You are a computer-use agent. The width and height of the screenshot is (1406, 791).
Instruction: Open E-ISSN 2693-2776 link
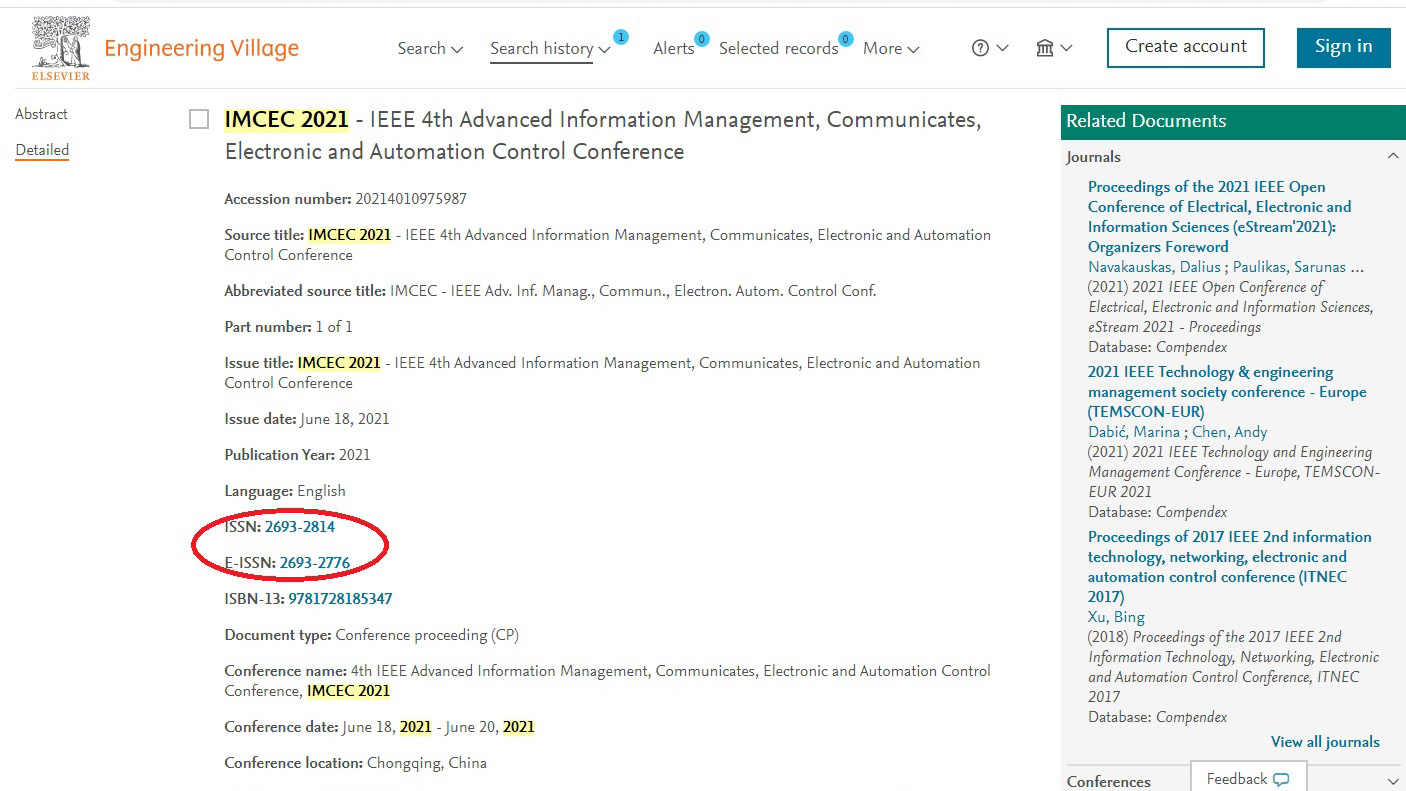pyautogui.click(x=315, y=563)
